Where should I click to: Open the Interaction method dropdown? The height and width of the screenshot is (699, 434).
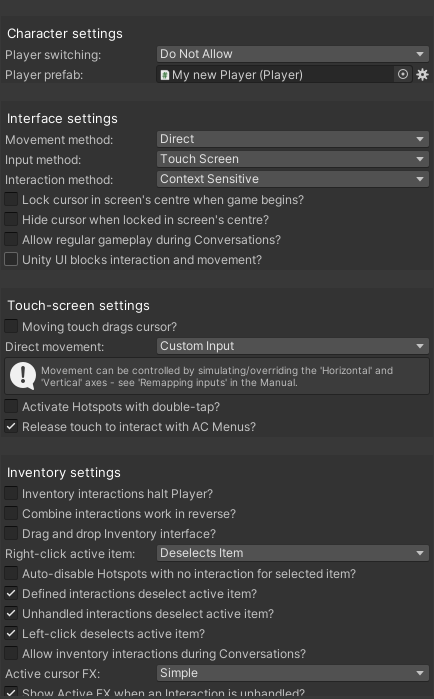tap(293, 179)
